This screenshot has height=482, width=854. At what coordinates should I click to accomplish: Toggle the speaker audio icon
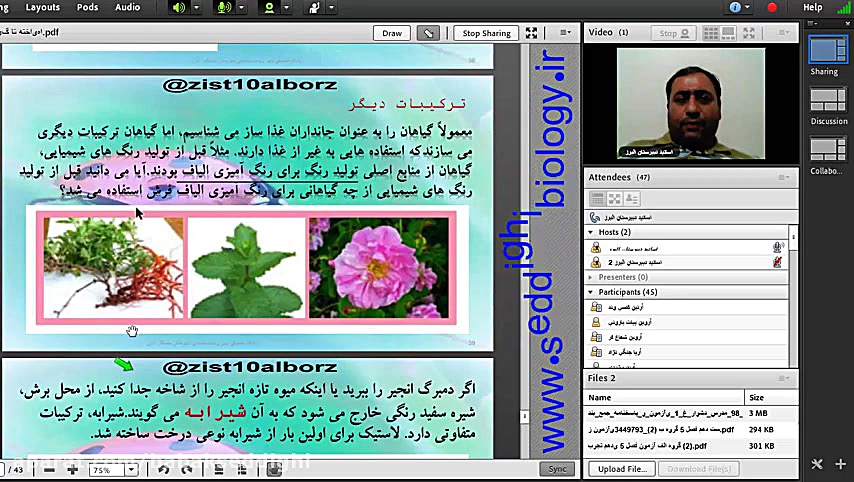(179, 8)
